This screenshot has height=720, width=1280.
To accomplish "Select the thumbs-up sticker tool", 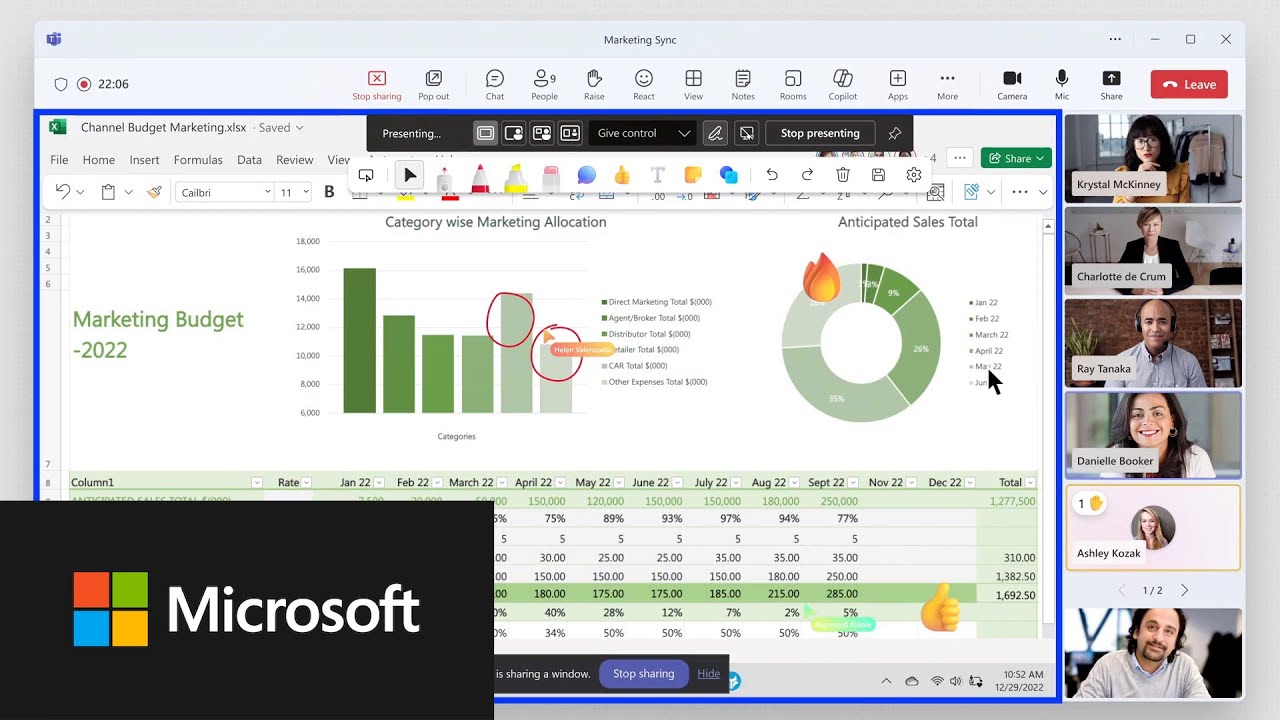I will [622, 176].
